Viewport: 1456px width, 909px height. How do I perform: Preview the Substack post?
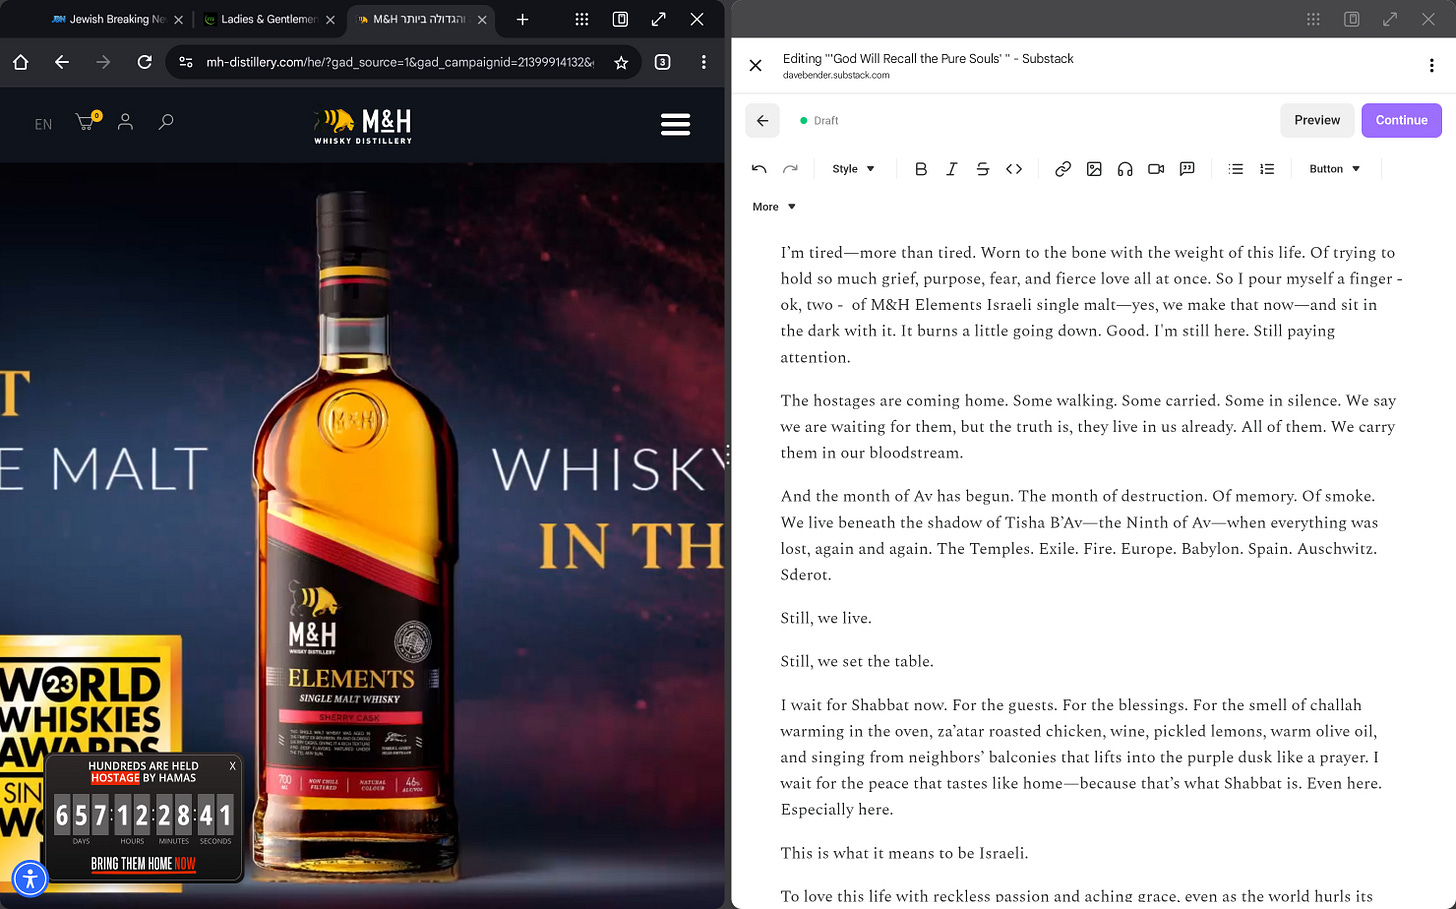tap(1317, 120)
